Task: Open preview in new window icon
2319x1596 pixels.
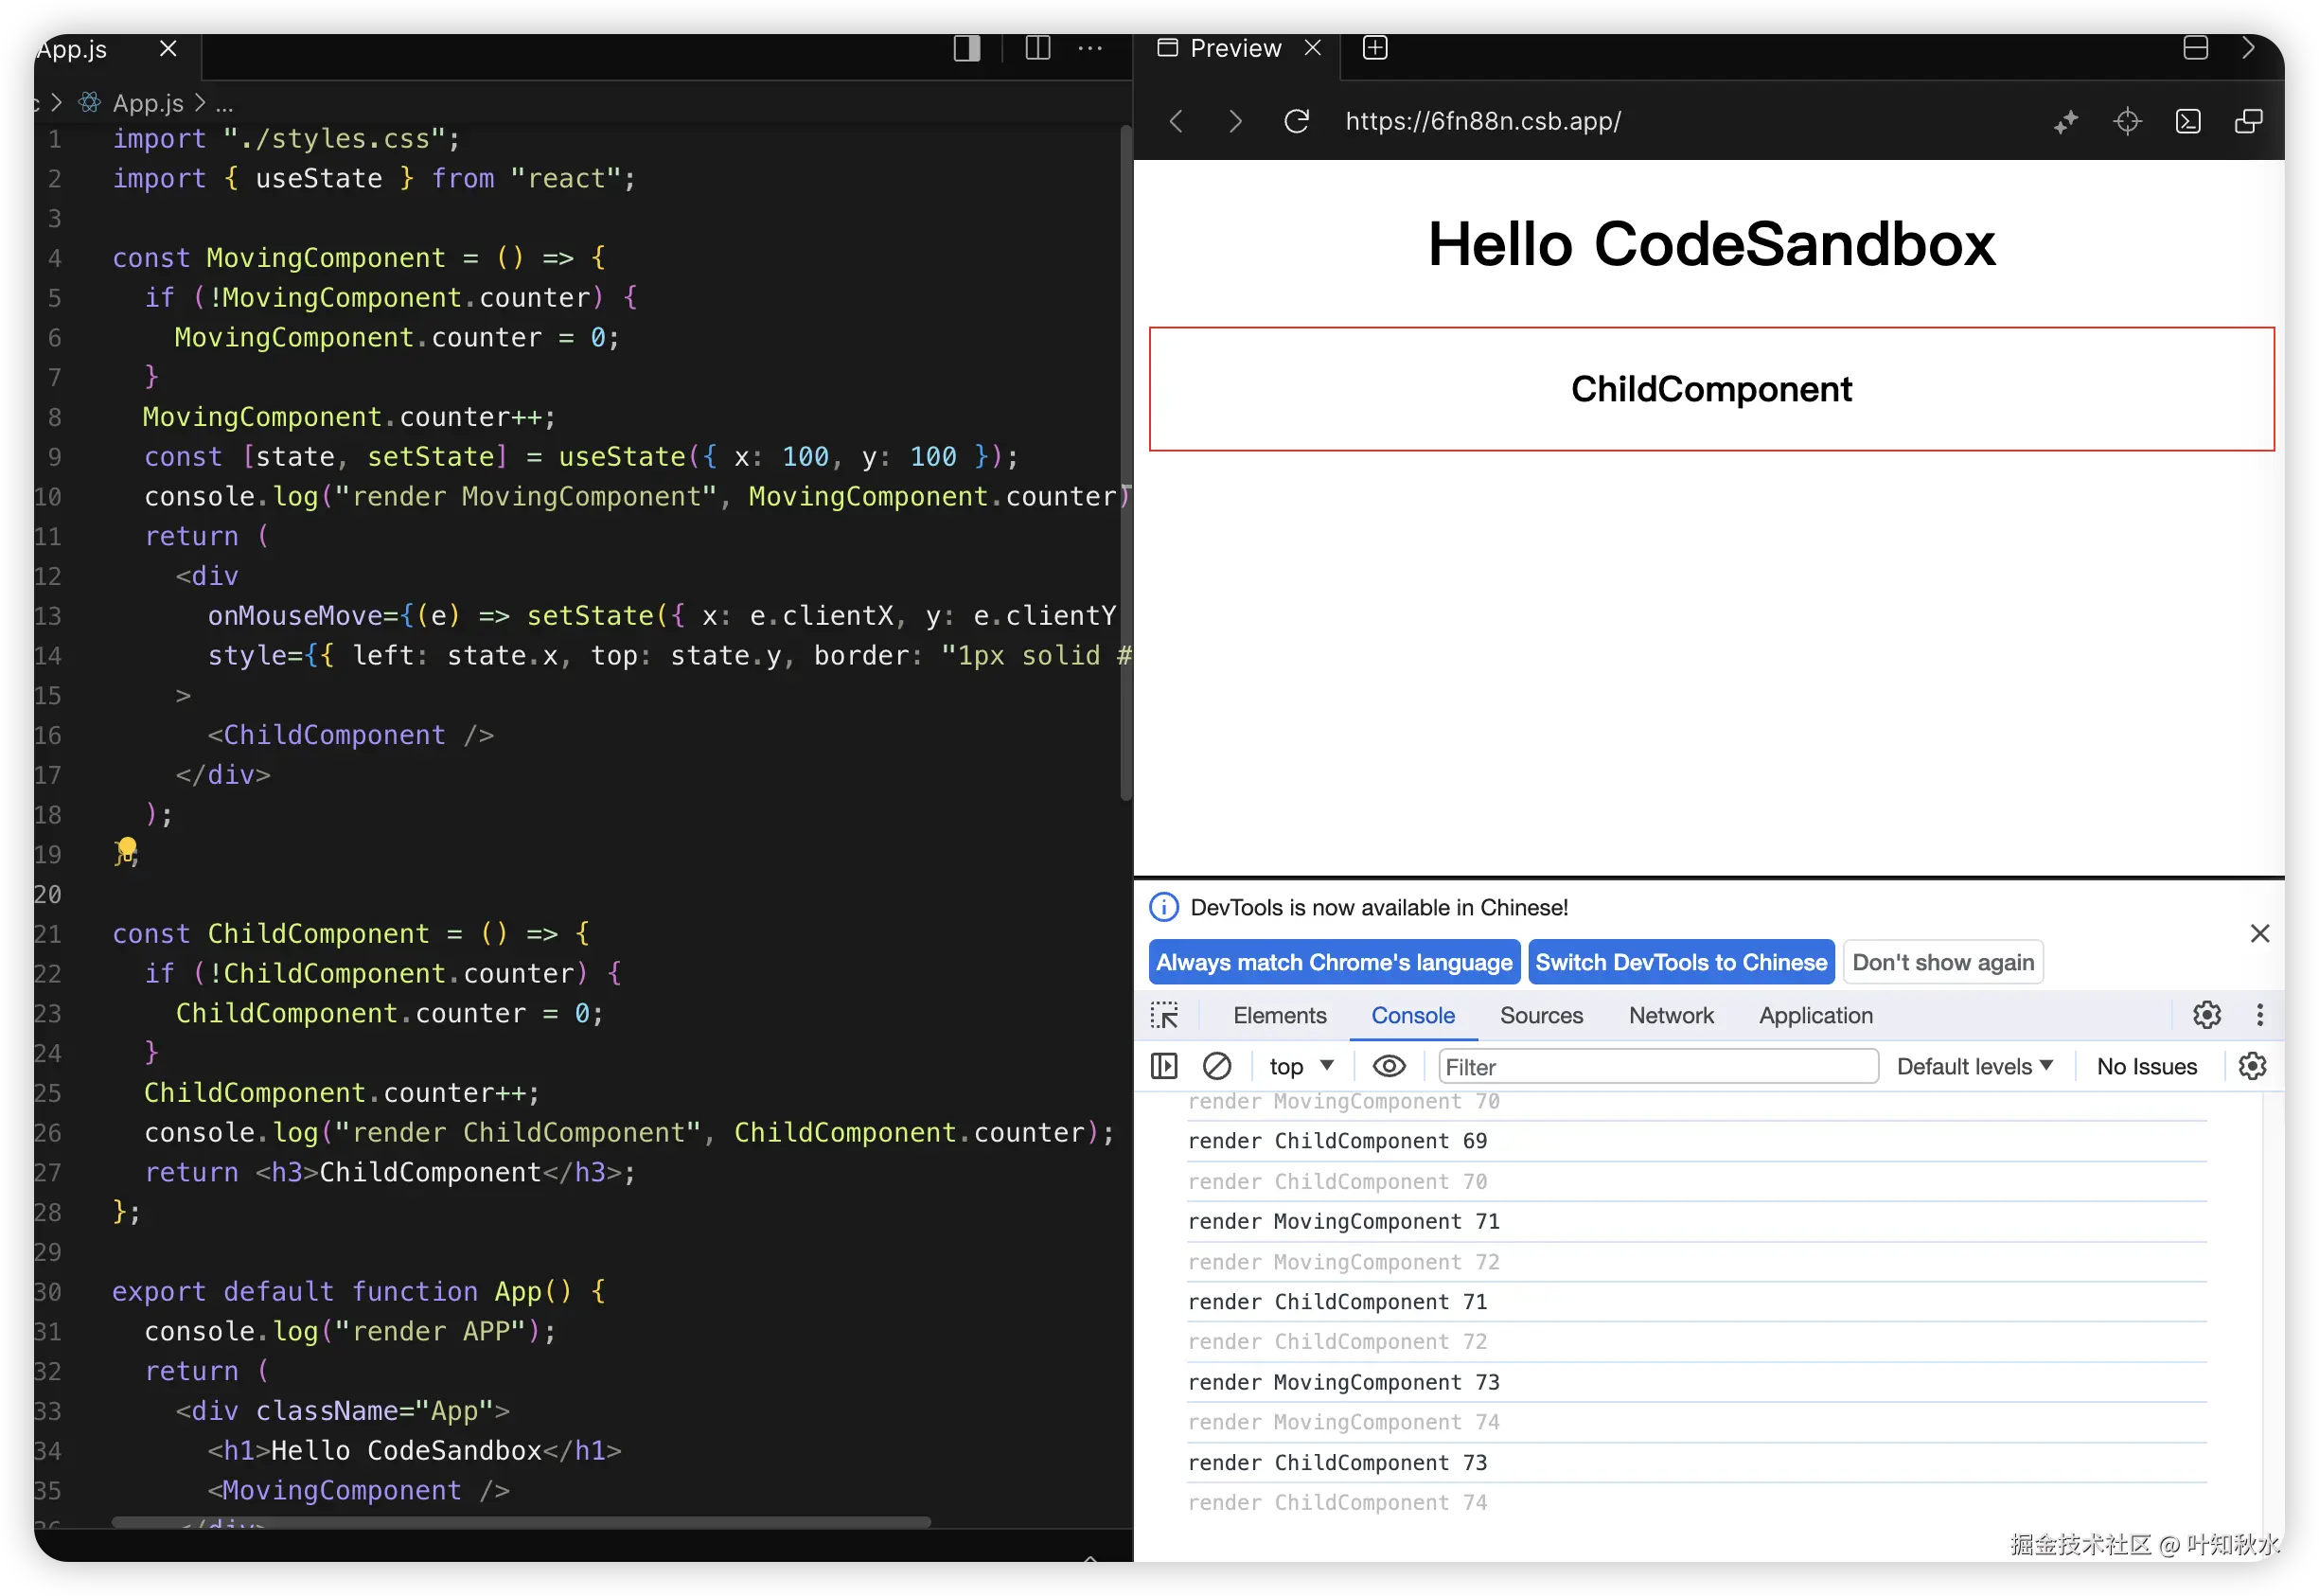Action: coord(2248,121)
